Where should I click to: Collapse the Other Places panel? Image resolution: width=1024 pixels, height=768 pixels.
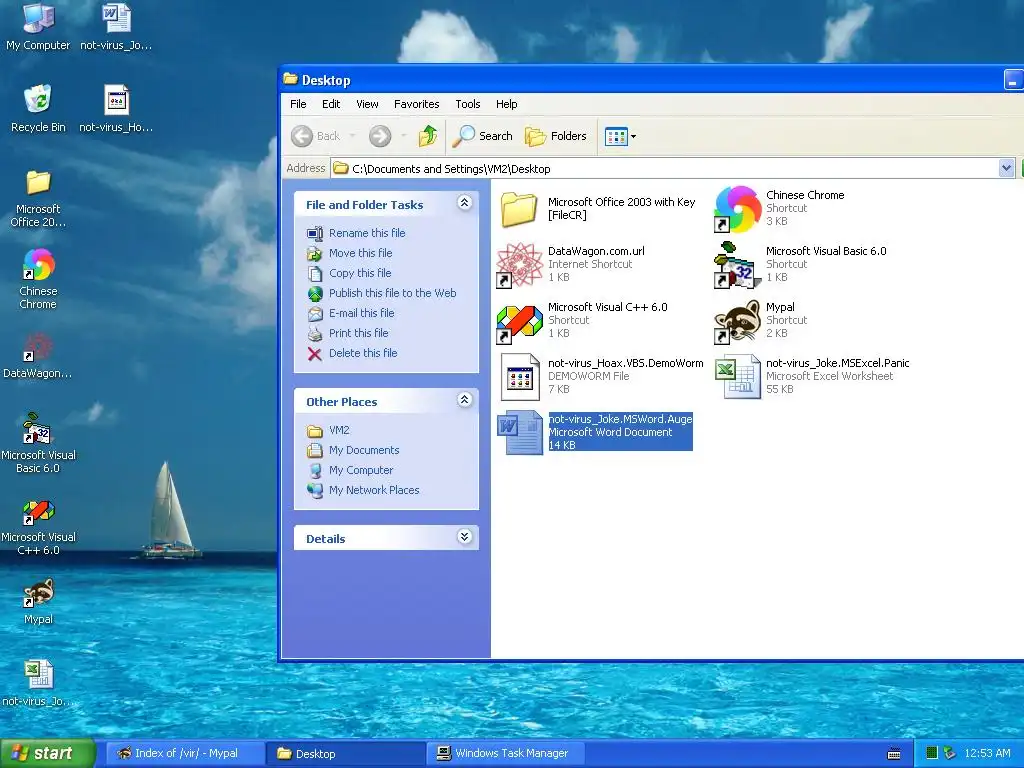(x=464, y=400)
